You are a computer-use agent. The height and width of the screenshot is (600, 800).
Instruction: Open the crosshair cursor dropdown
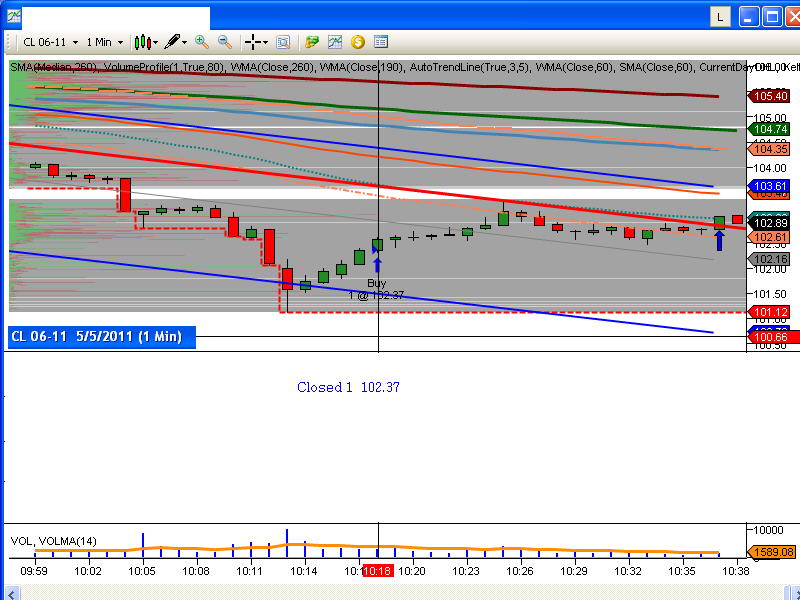(x=256, y=42)
